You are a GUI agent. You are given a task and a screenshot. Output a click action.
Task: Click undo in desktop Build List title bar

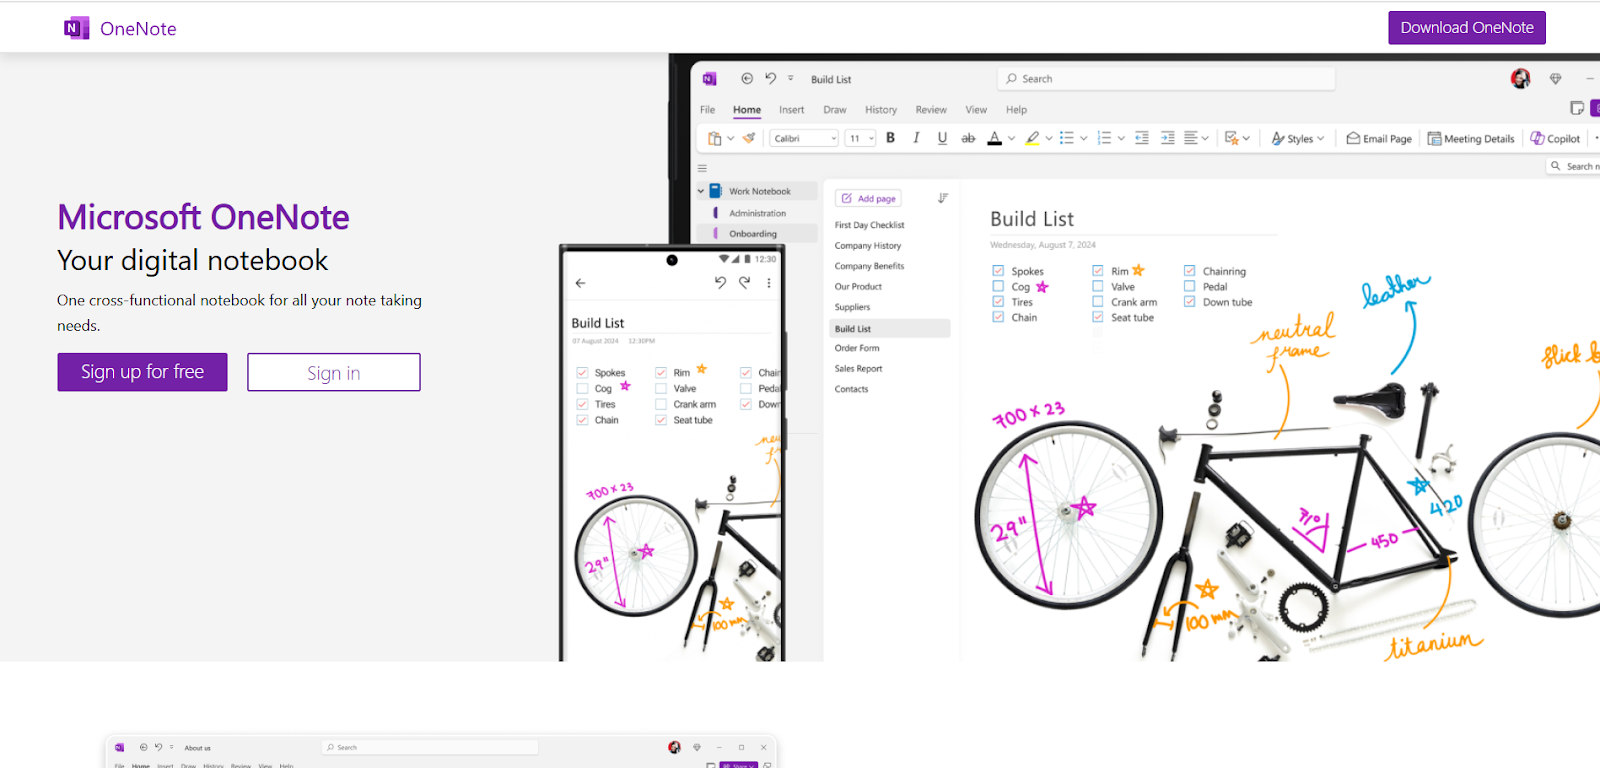point(770,78)
